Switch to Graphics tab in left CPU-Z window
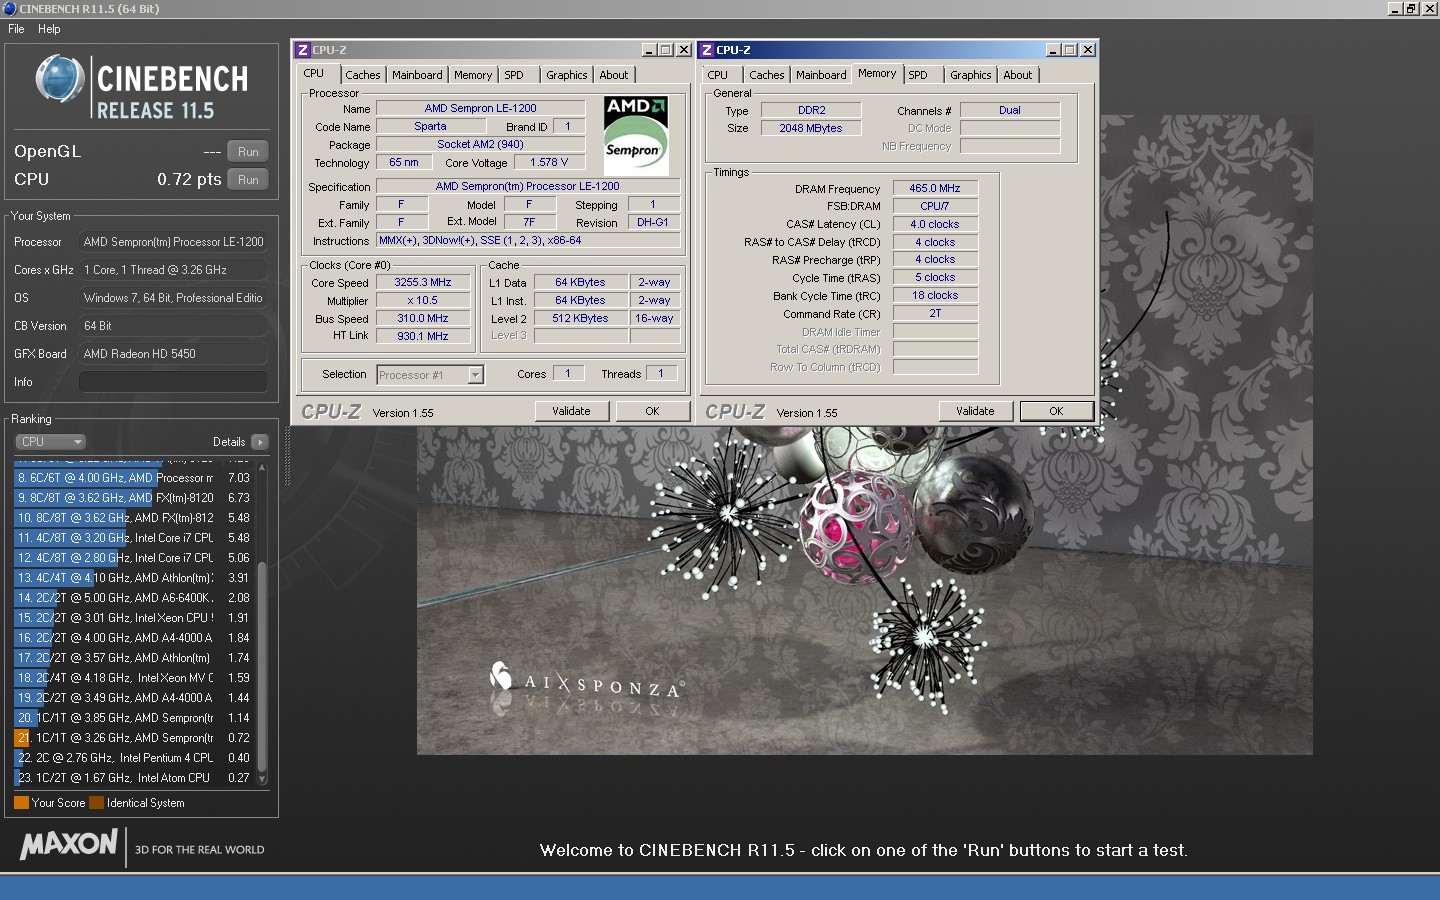The image size is (1440, 900). (x=567, y=75)
